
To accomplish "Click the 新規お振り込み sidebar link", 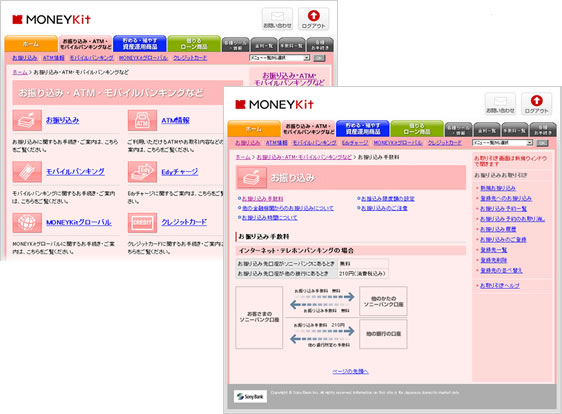I will (498, 188).
